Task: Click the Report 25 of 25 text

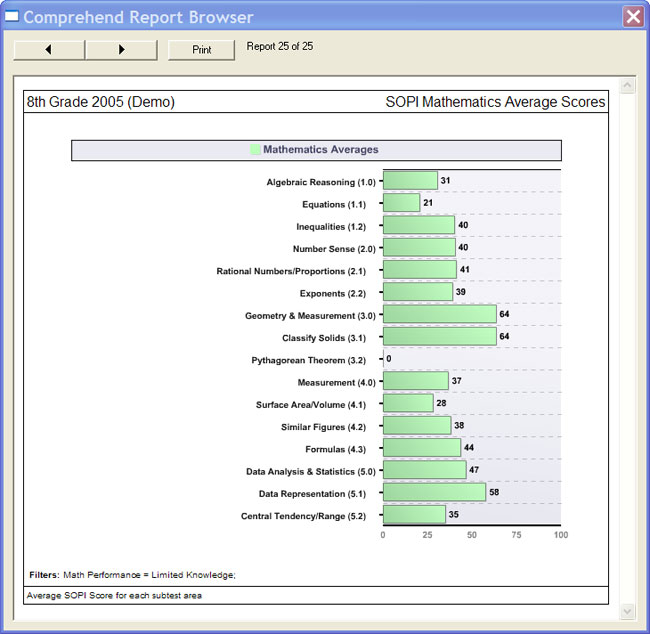Action: pyautogui.click(x=280, y=46)
